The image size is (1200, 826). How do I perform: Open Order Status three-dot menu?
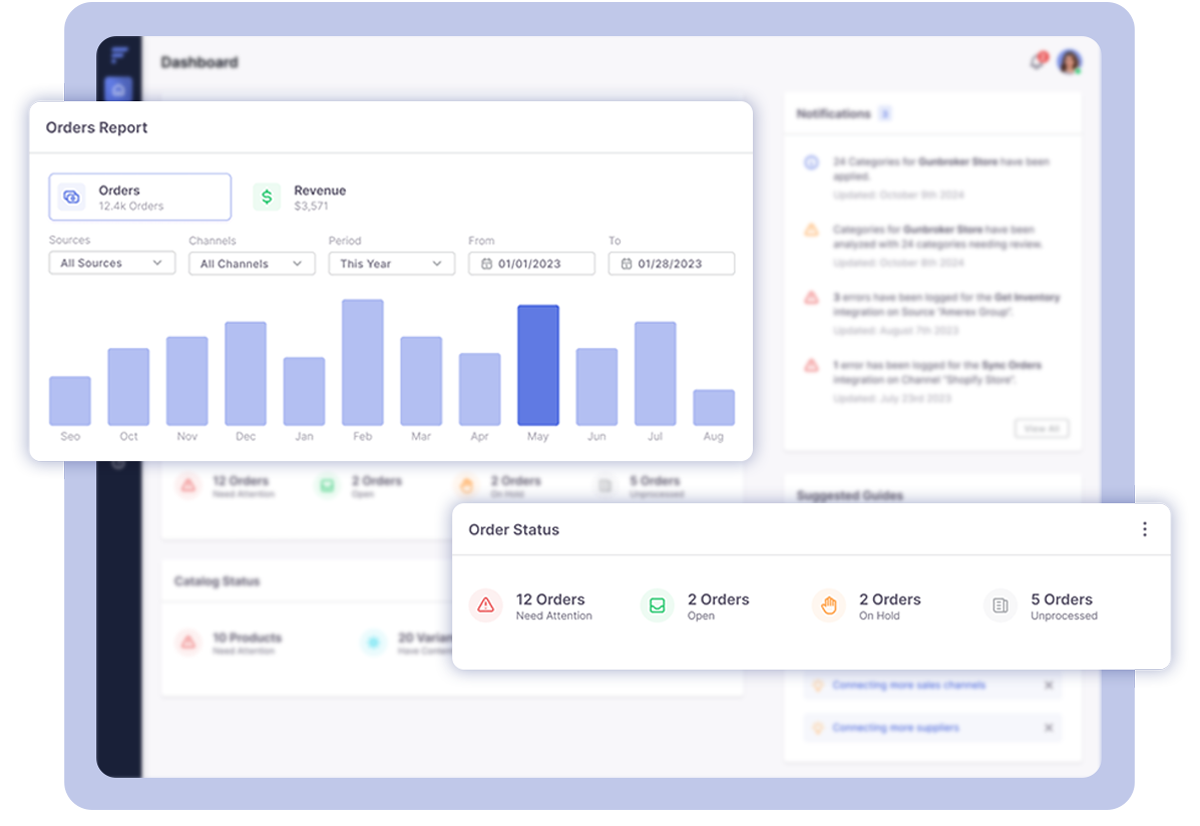[x=1145, y=530]
